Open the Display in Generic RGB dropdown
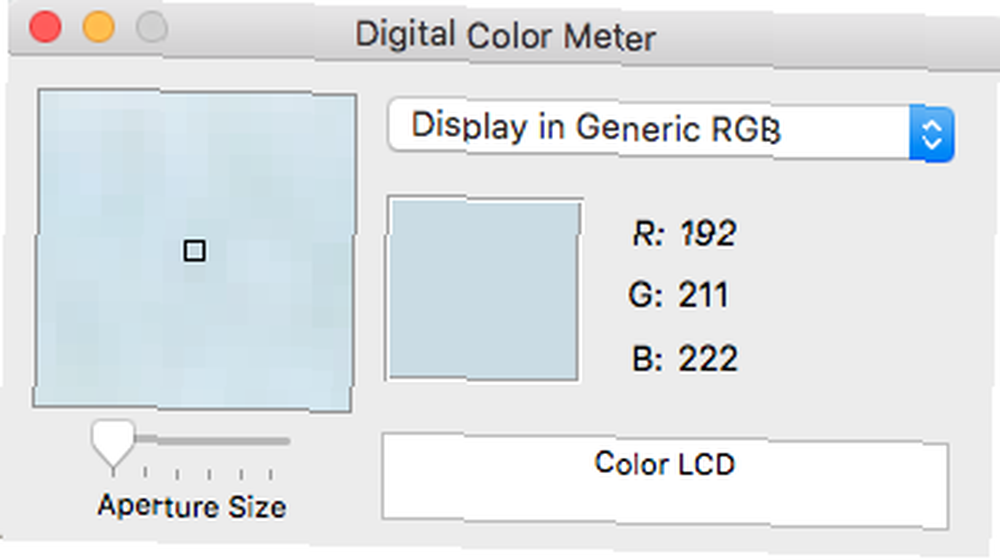Viewport: 1000px width, 560px height. (x=670, y=129)
